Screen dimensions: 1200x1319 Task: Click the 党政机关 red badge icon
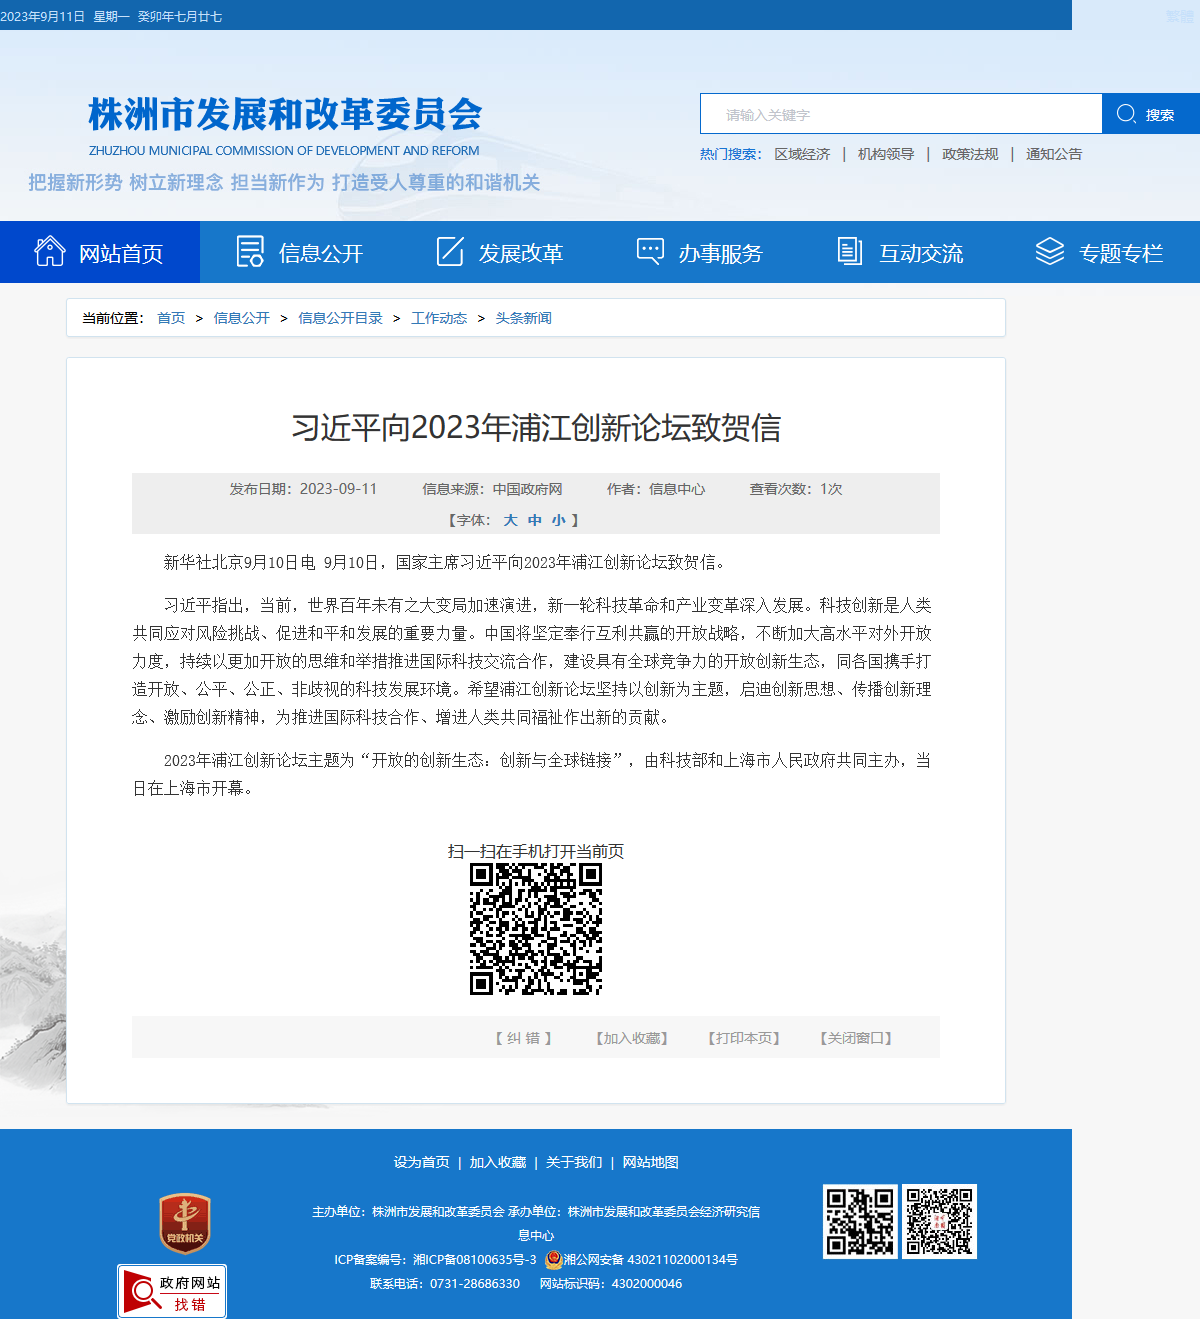pyautogui.click(x=185, y=1223)
